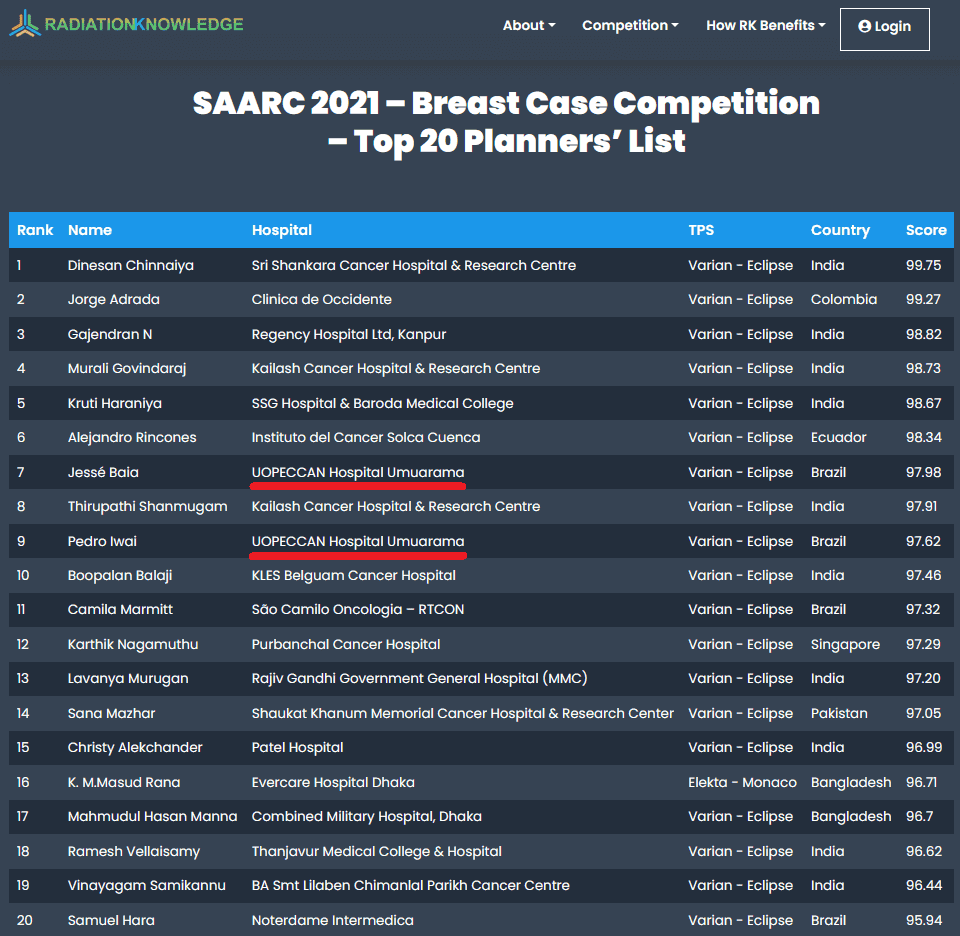Click the Name column header
Screen dimensions: 960x936
pos(90,230)
